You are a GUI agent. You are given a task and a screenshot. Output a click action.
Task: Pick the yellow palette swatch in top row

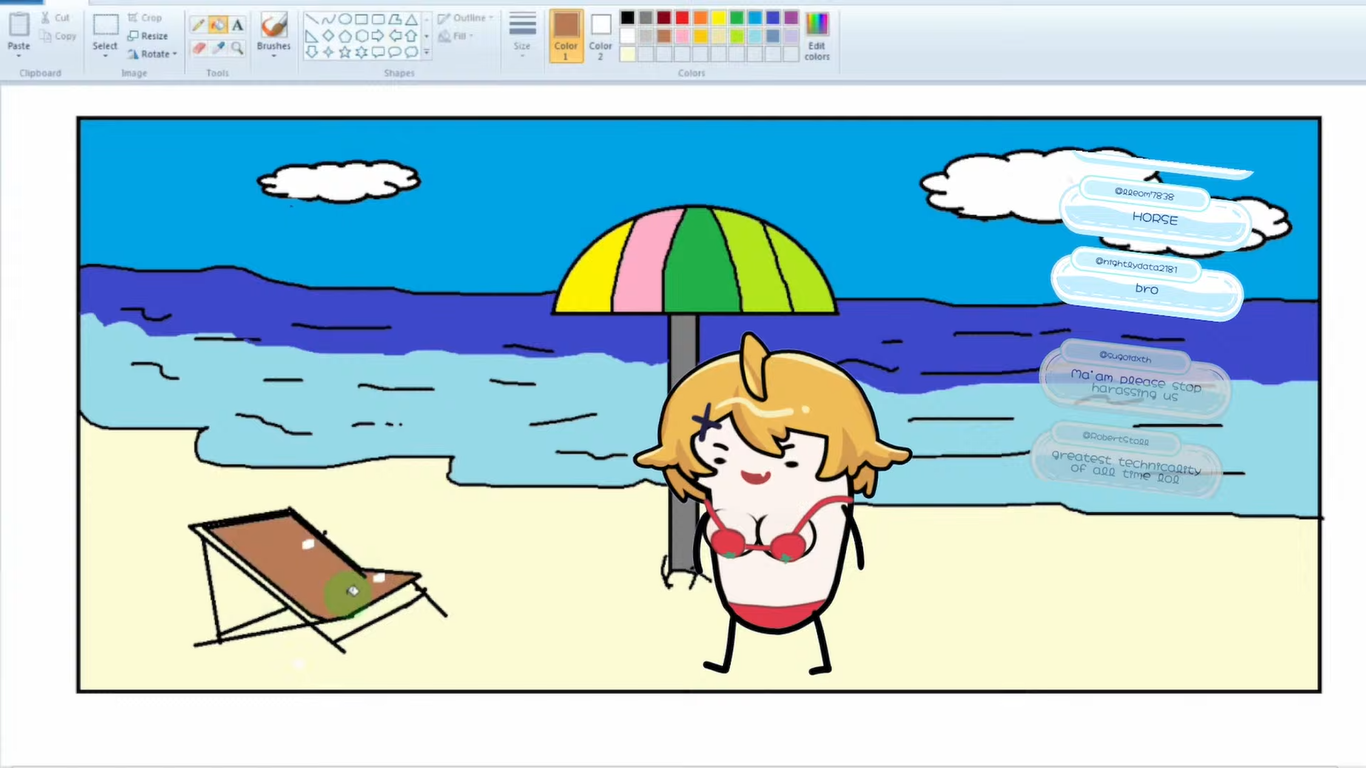[718, 18]
